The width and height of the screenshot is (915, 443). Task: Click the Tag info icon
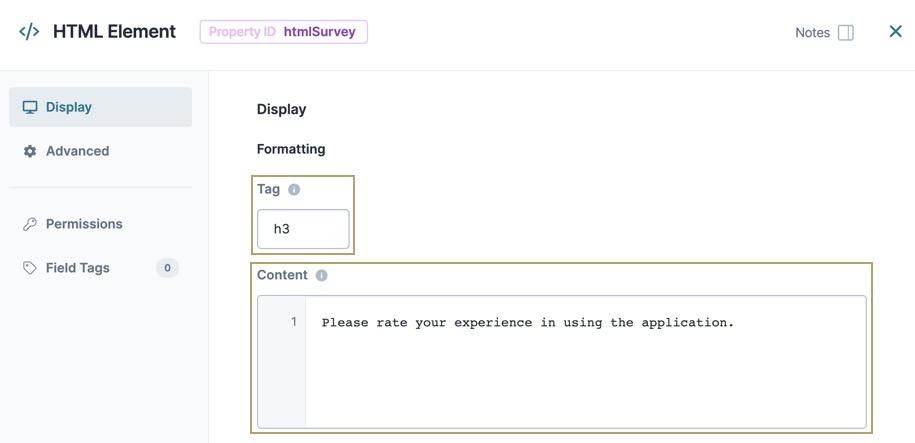click(x=294, y=190)
